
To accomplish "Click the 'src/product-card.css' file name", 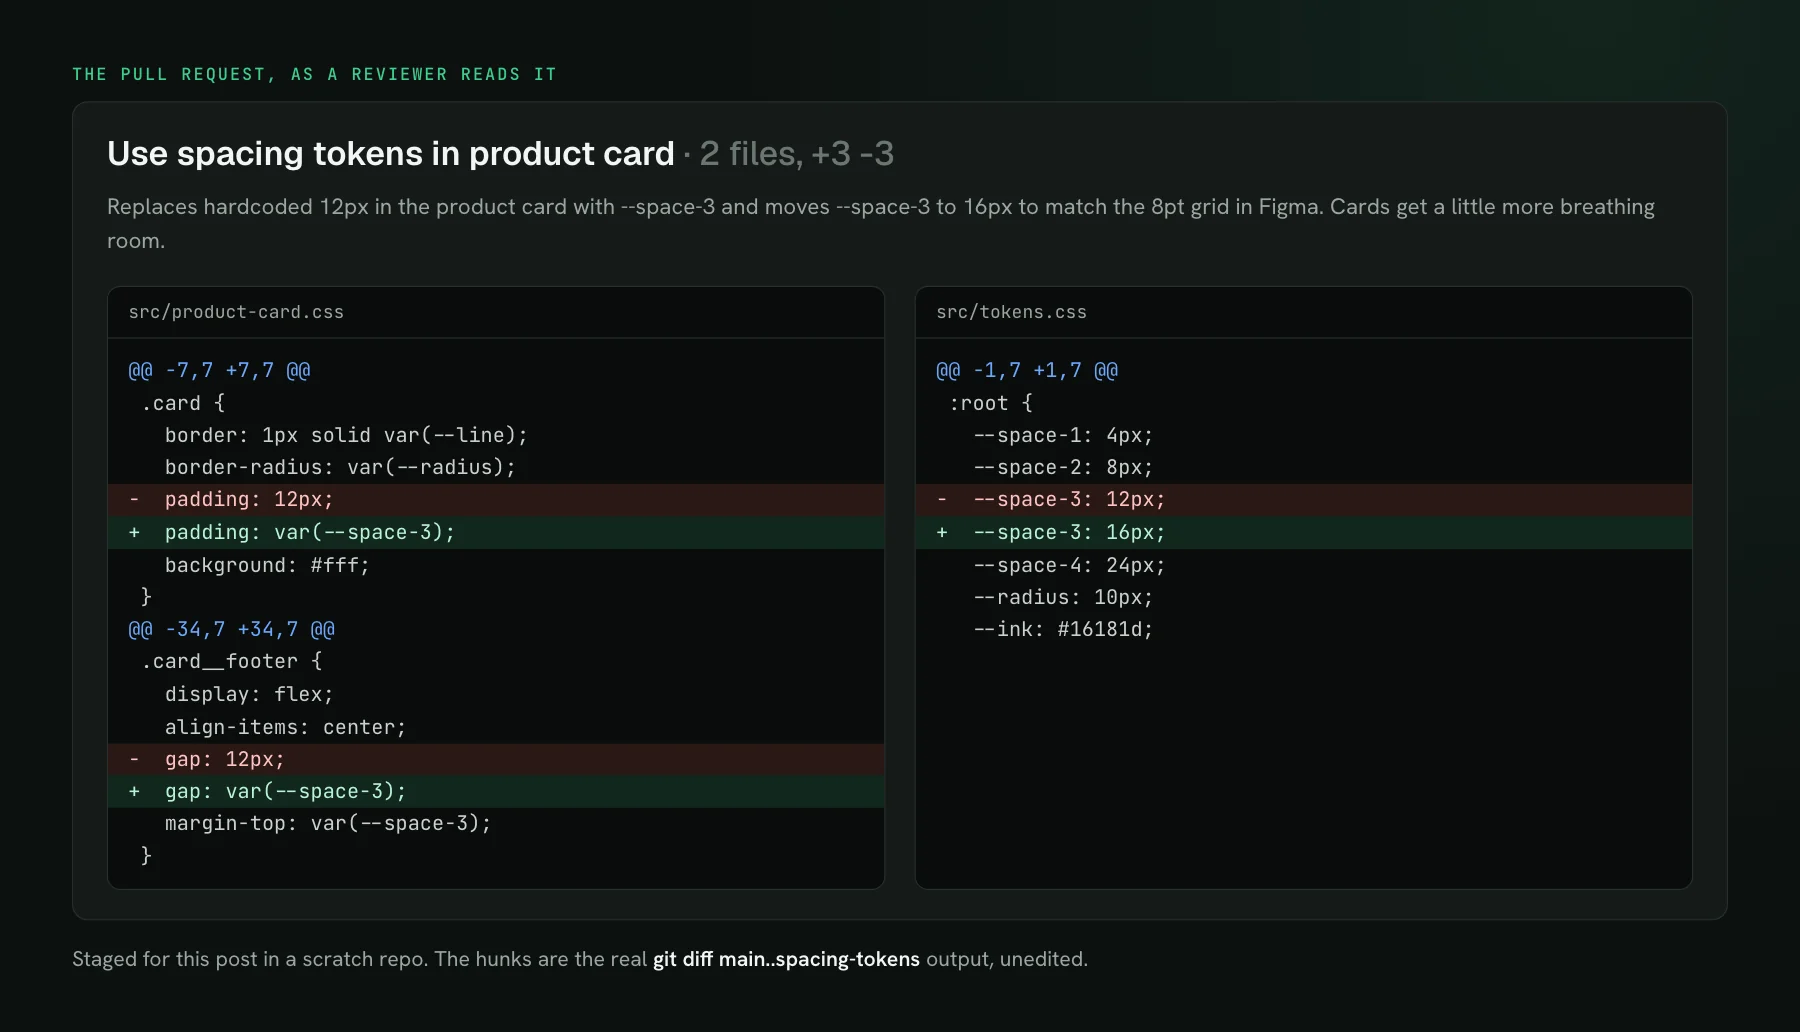I will pos(236,312).
